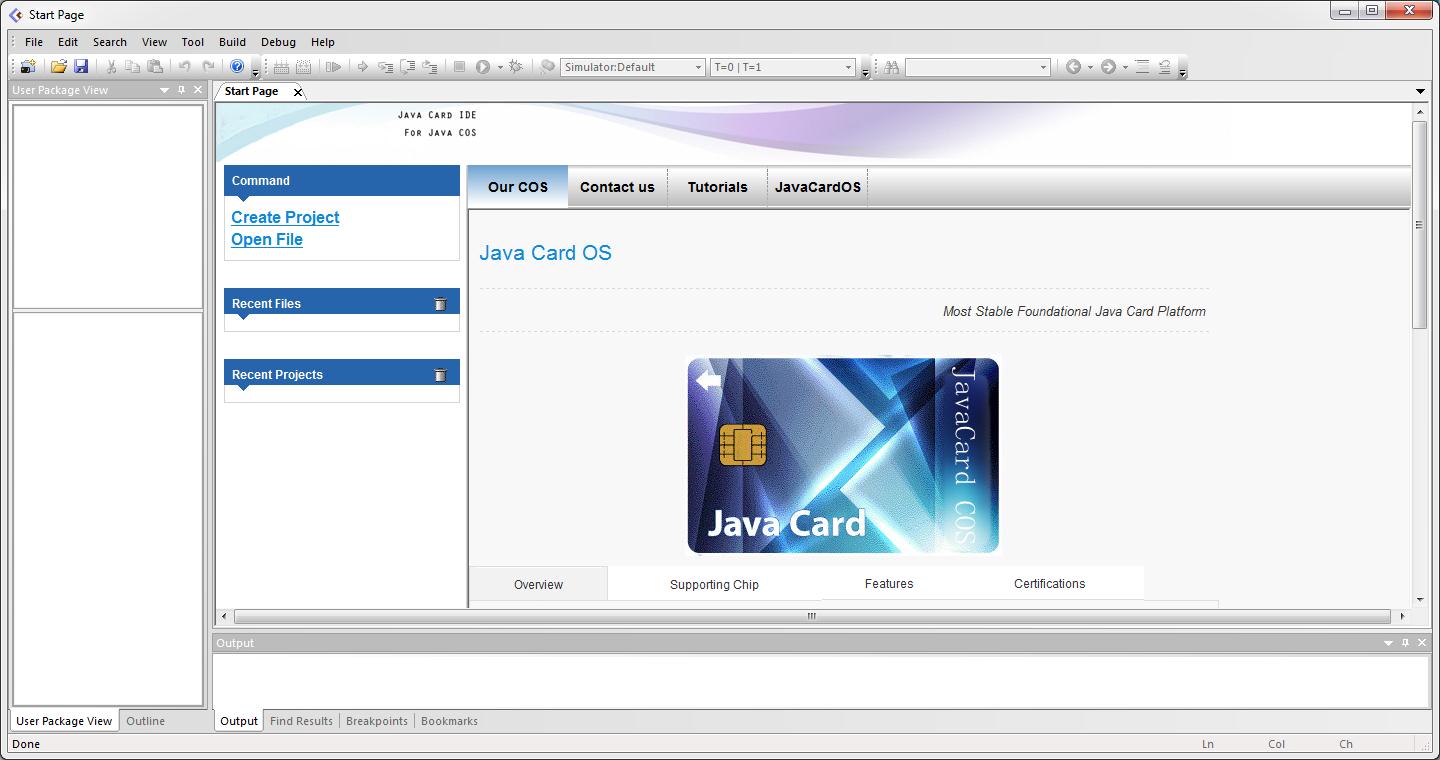Open the Tool menu
This screenshot has width=1440, height=760.
(193, 42)
